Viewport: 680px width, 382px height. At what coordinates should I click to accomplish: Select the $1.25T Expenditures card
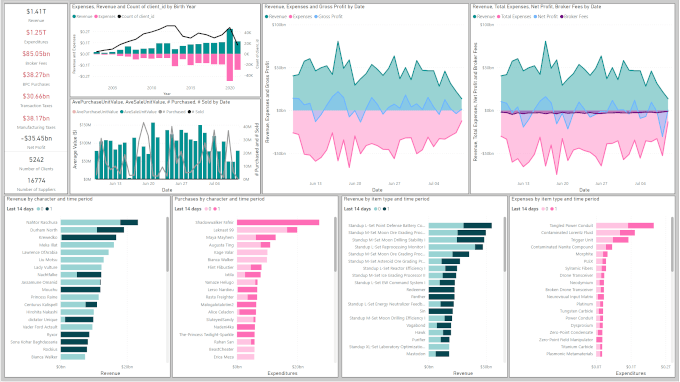pos(36,36)
